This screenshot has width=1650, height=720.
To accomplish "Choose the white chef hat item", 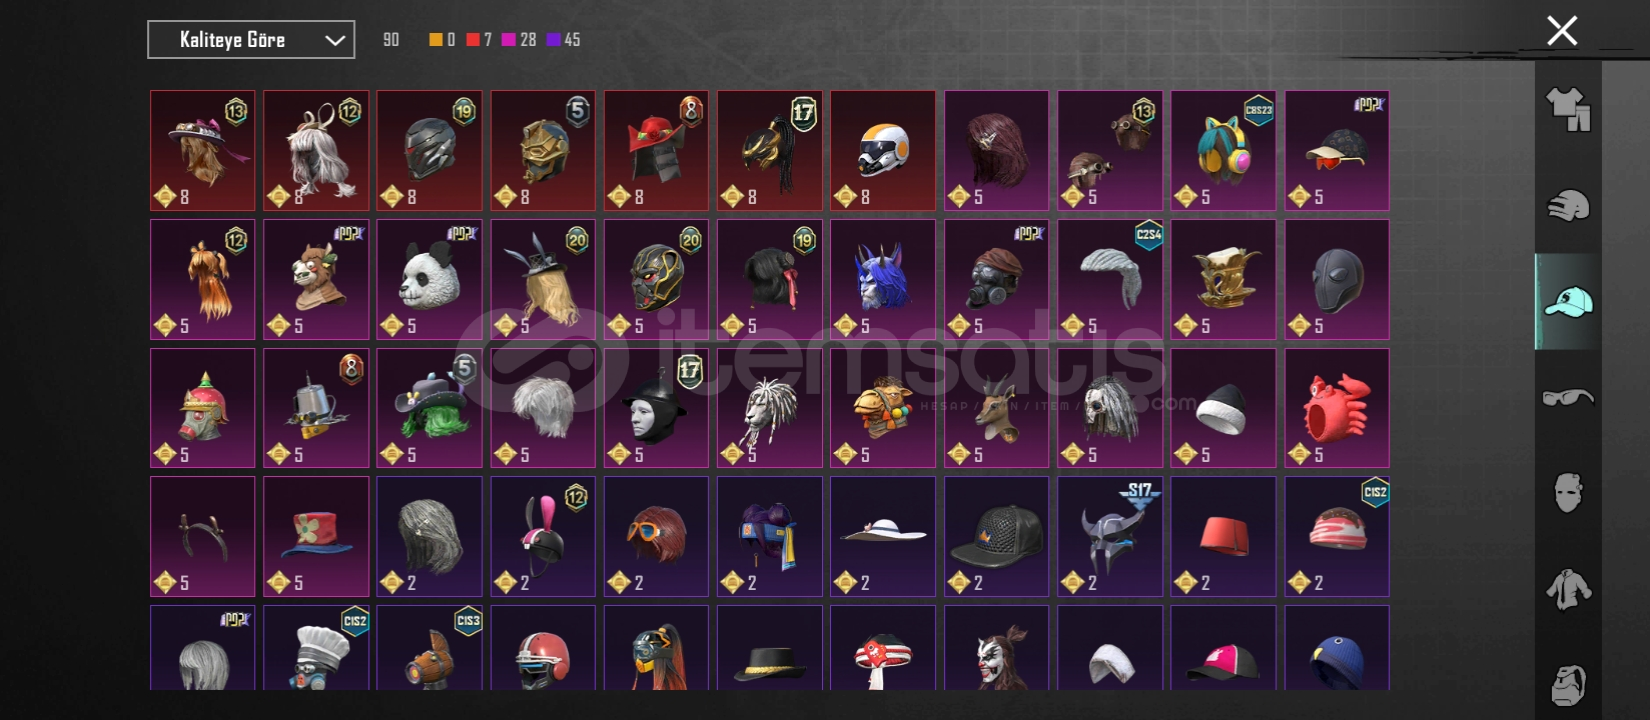I will click(316, 648).
